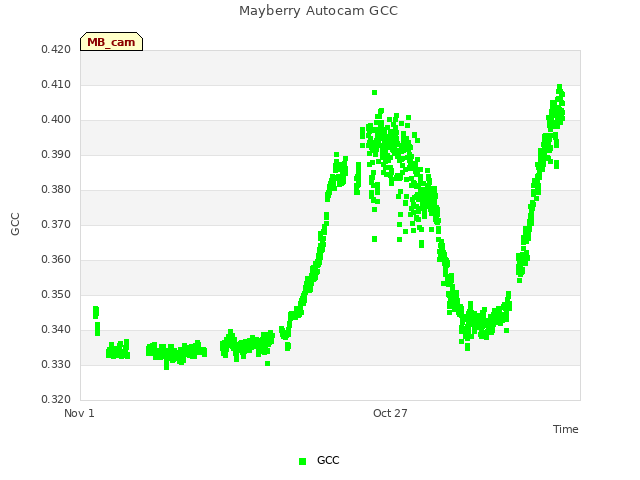Image resolution: width=640 pixels, height=480 pixels.
Task: Click the 0.320 y-axis value
Action: [56, 399]
